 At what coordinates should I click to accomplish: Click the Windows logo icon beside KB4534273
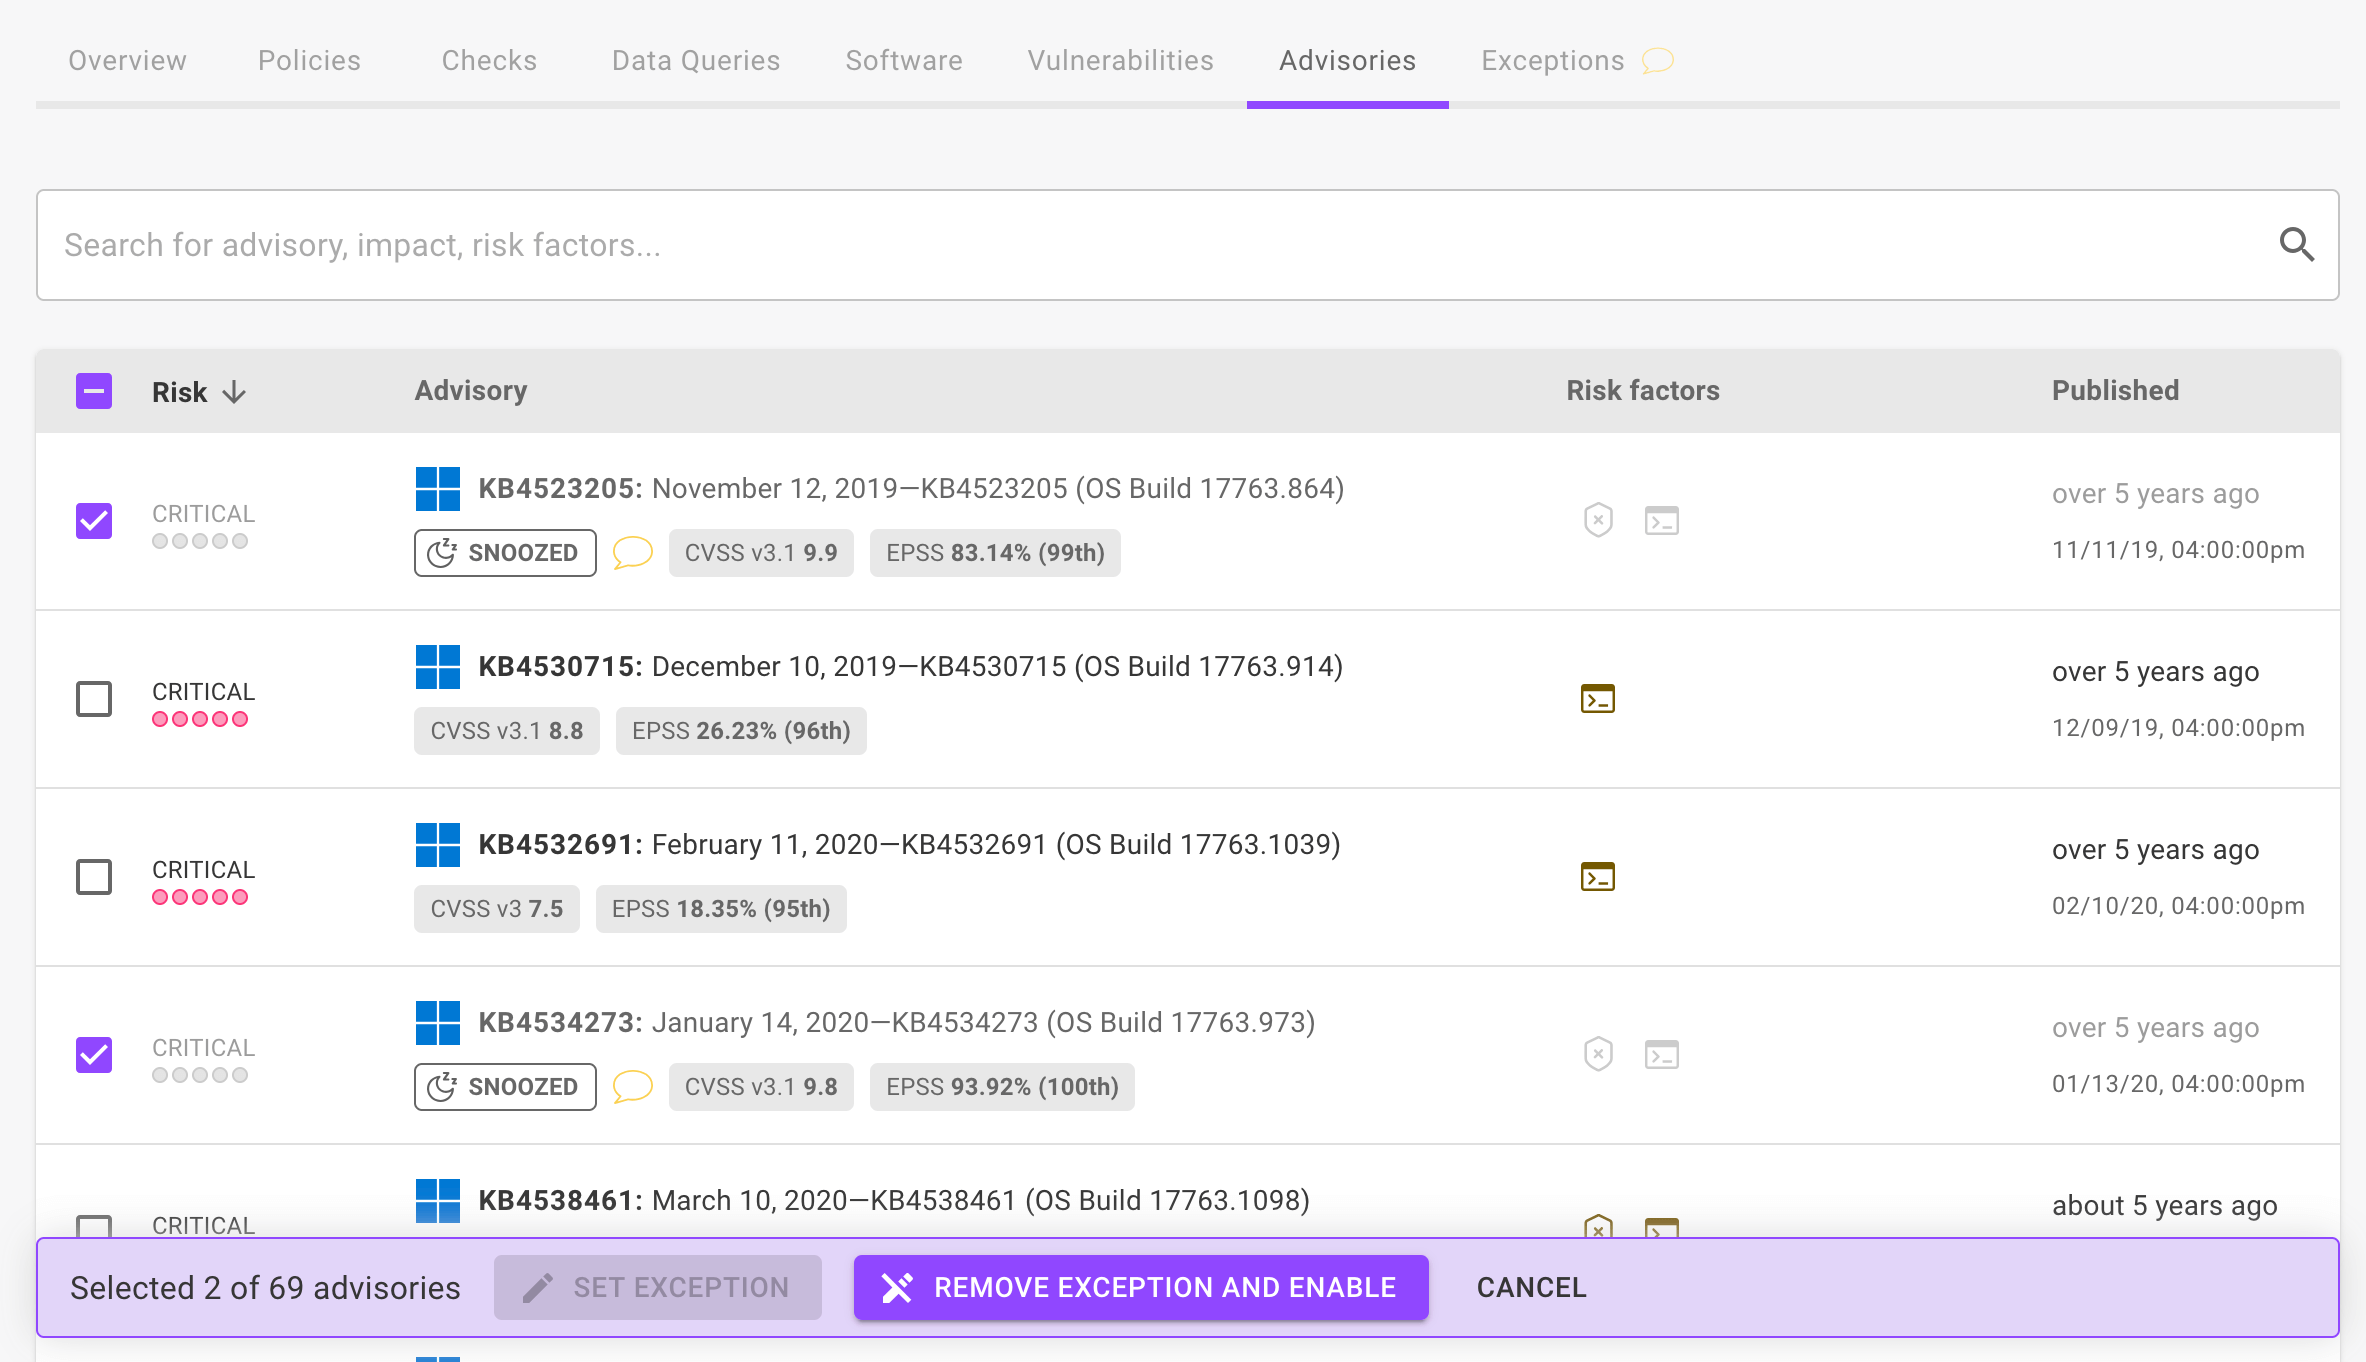[439, 1022]
